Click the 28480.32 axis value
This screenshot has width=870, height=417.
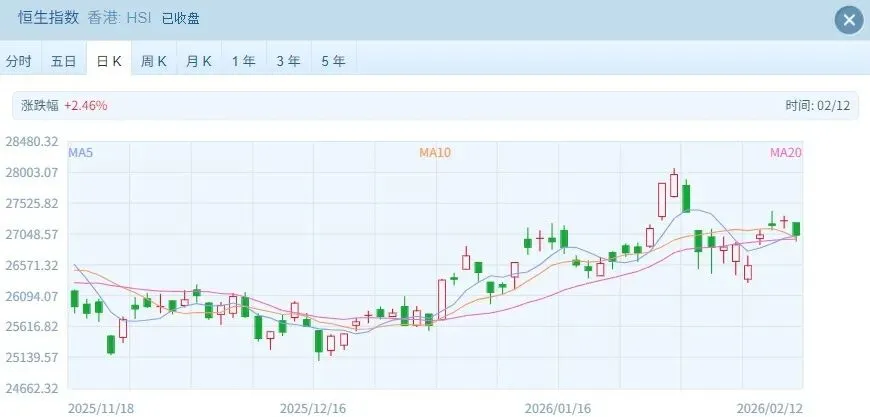tap(32, 141)
